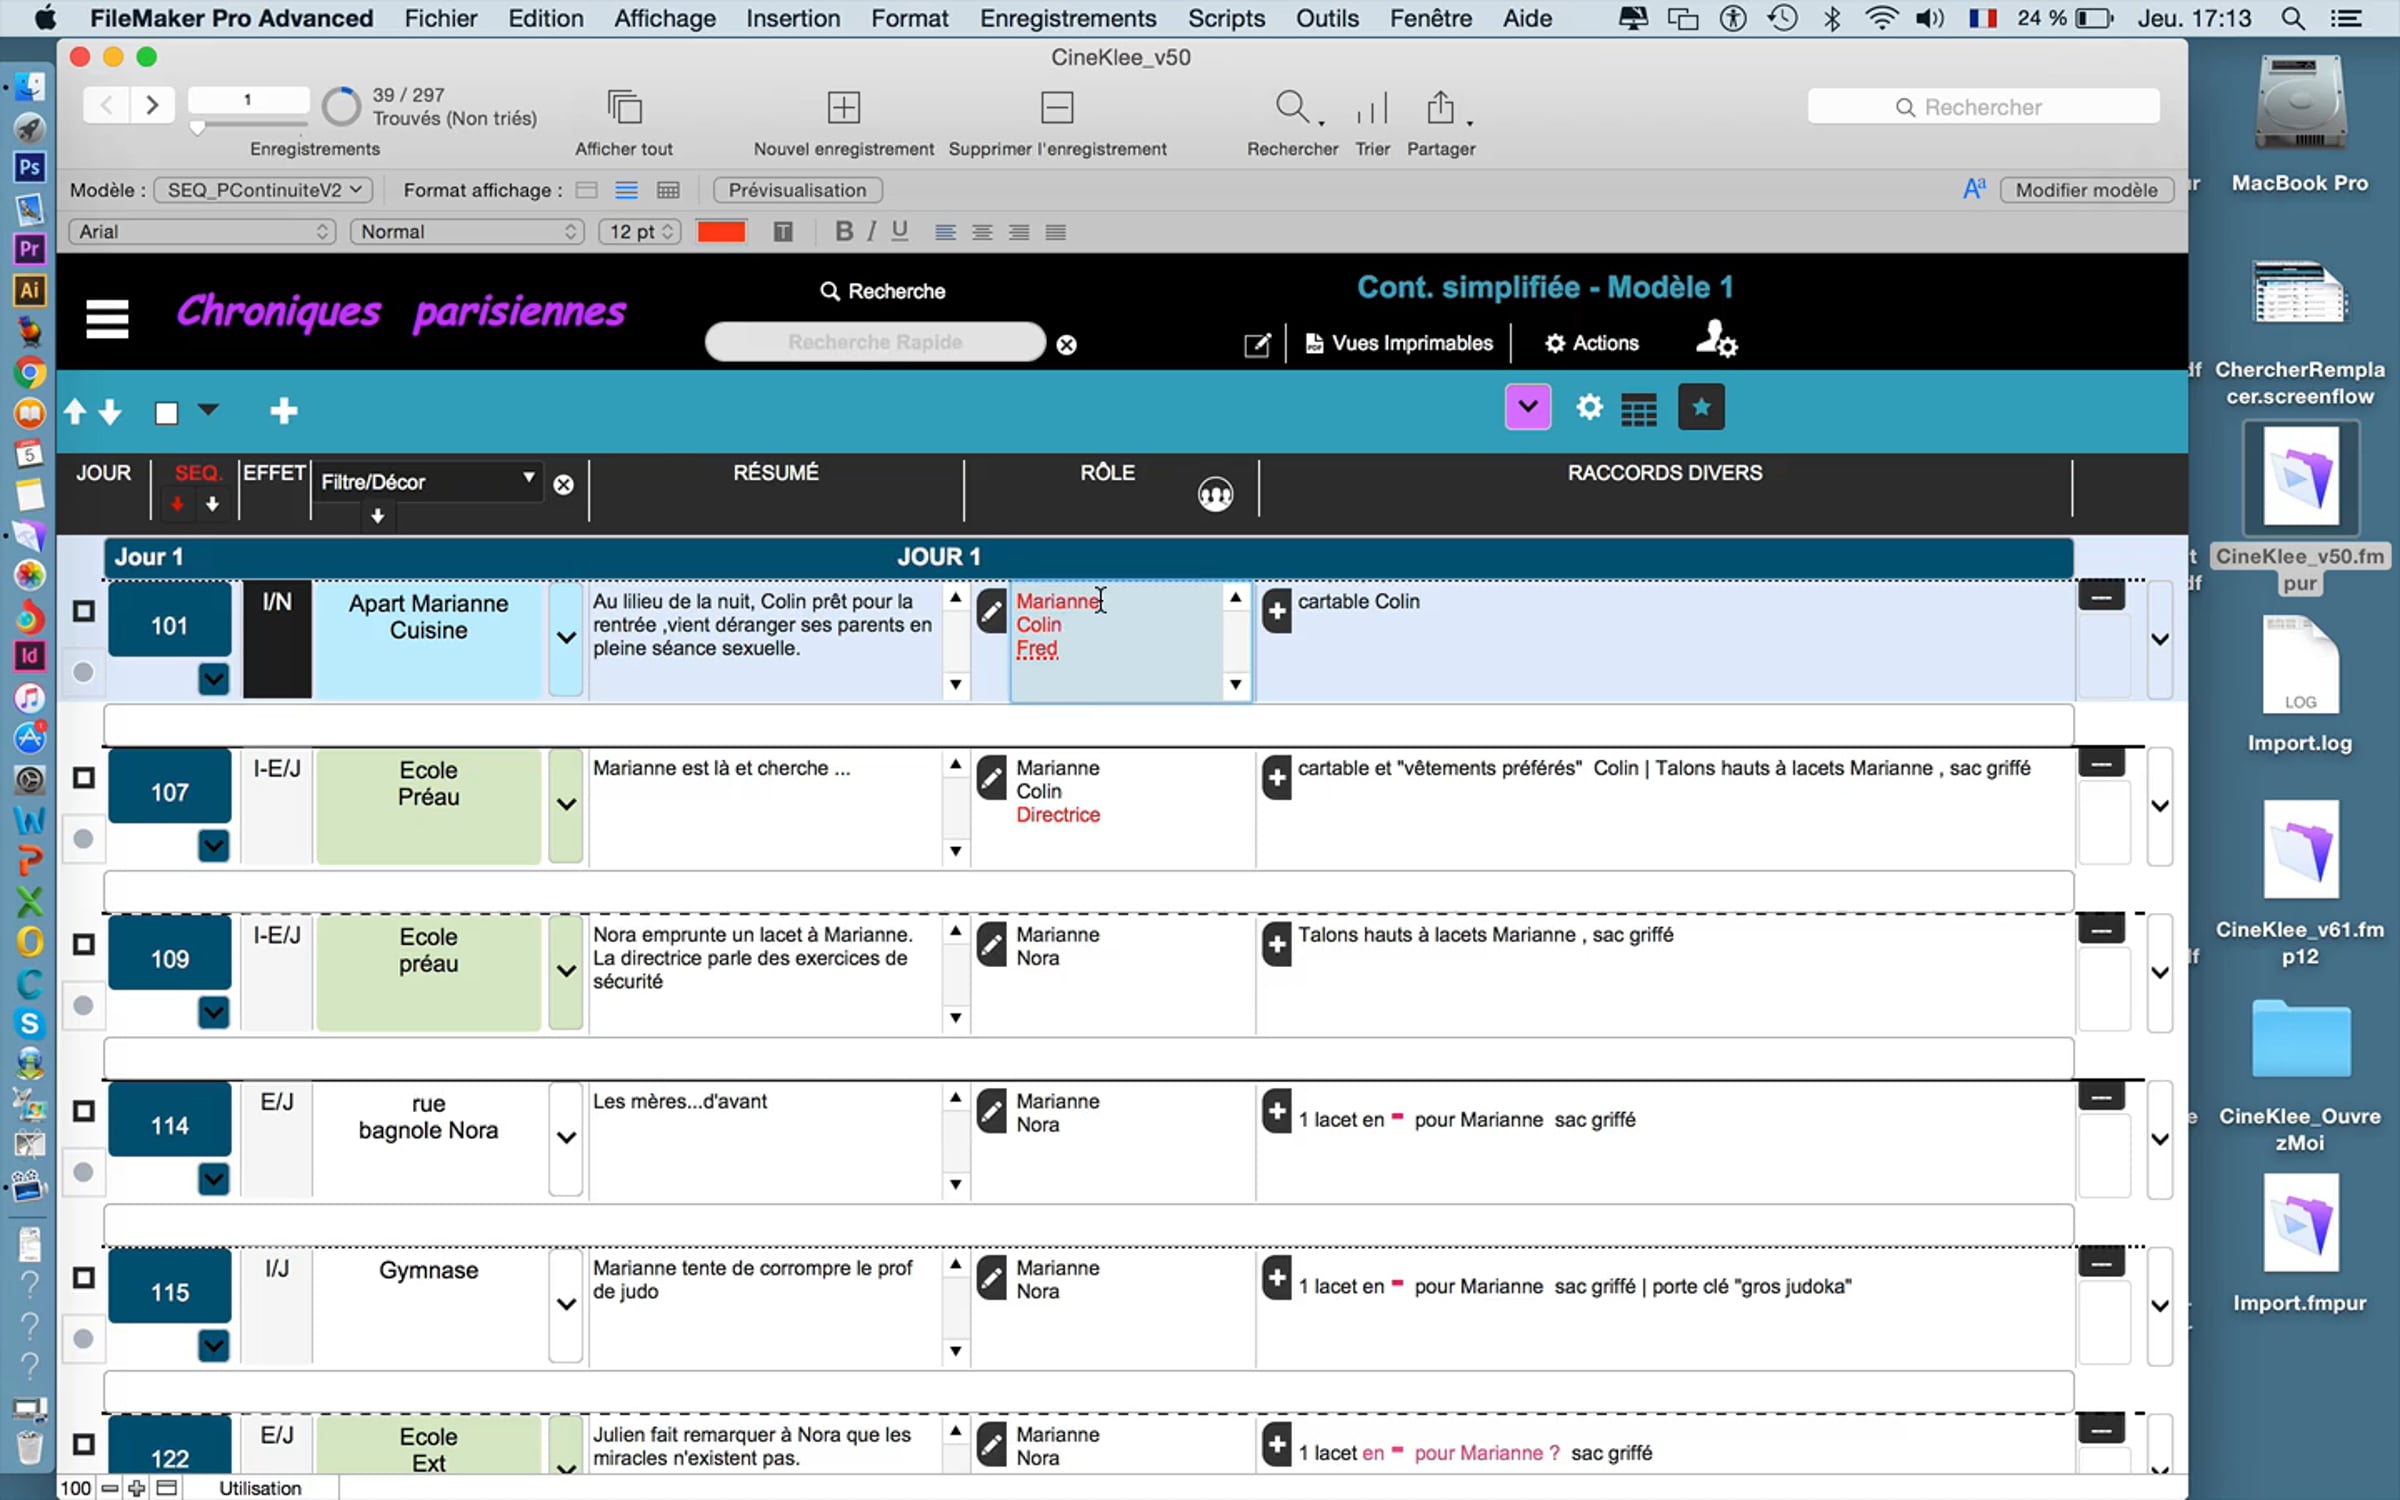The width and height of the screenshot is (2400, 1500).
Task: Click the Modifier modèle button
Action: (2086, 190)
